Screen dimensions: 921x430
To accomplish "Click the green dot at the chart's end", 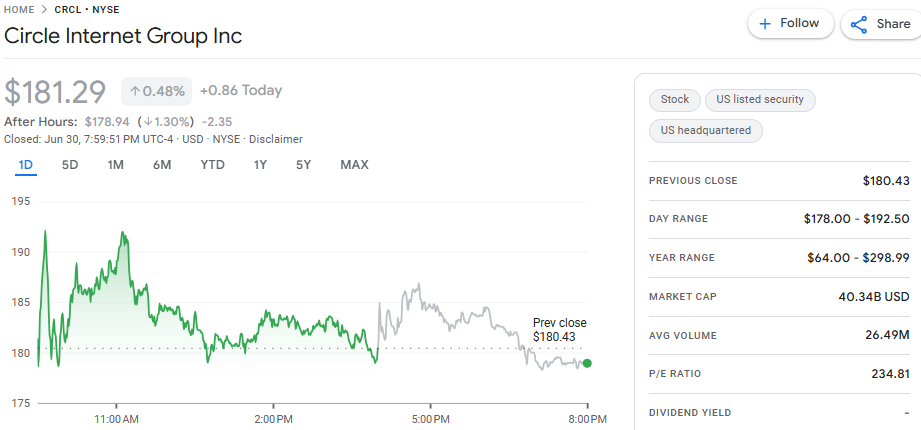I will (587, 363).
